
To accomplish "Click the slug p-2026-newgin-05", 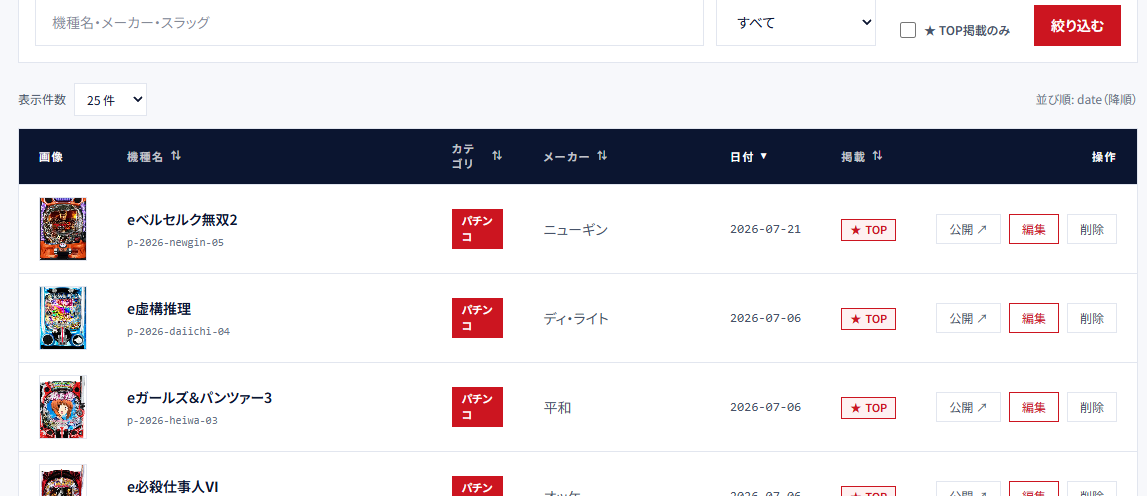I will (176, 242).
